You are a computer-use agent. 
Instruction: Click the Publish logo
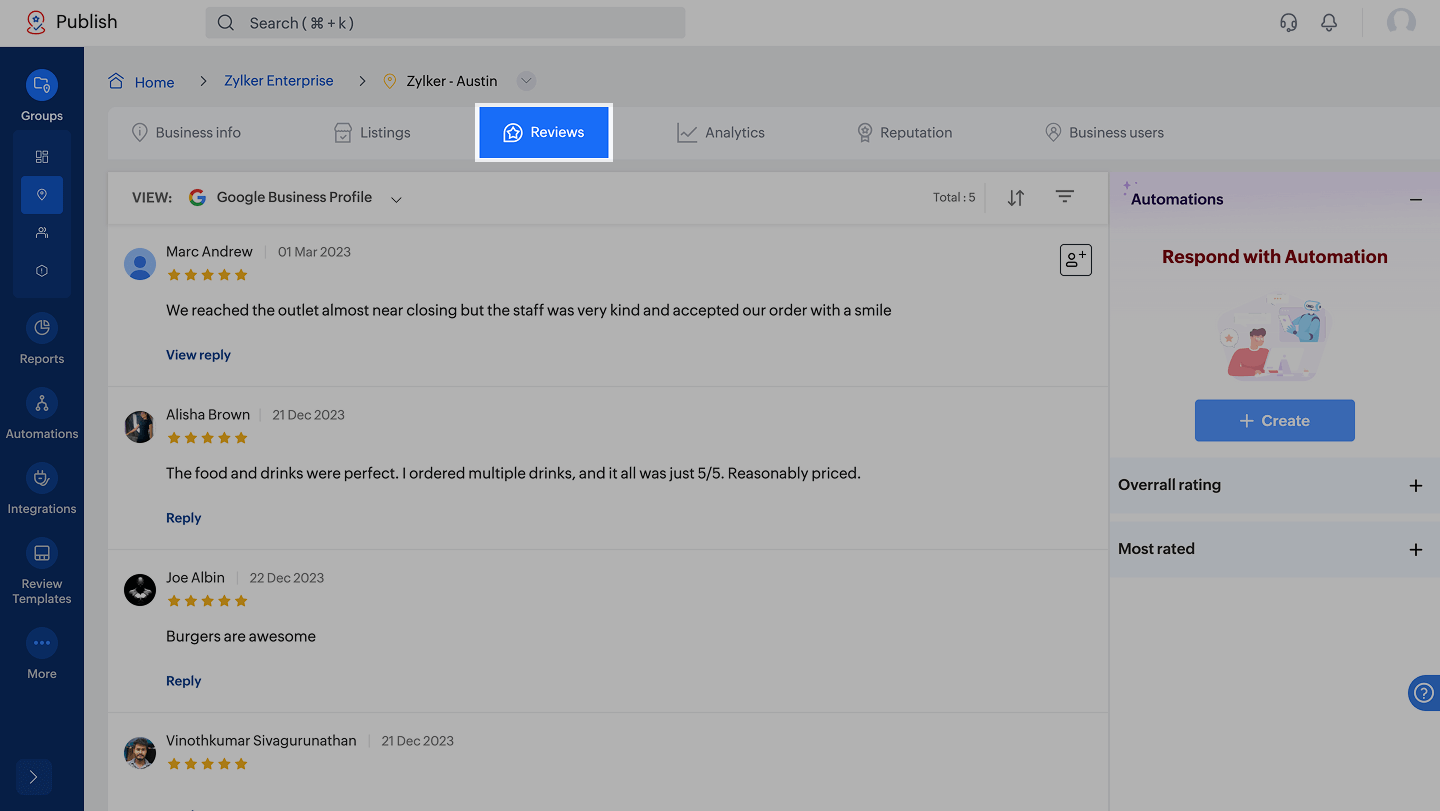click(x=72, y=22)
